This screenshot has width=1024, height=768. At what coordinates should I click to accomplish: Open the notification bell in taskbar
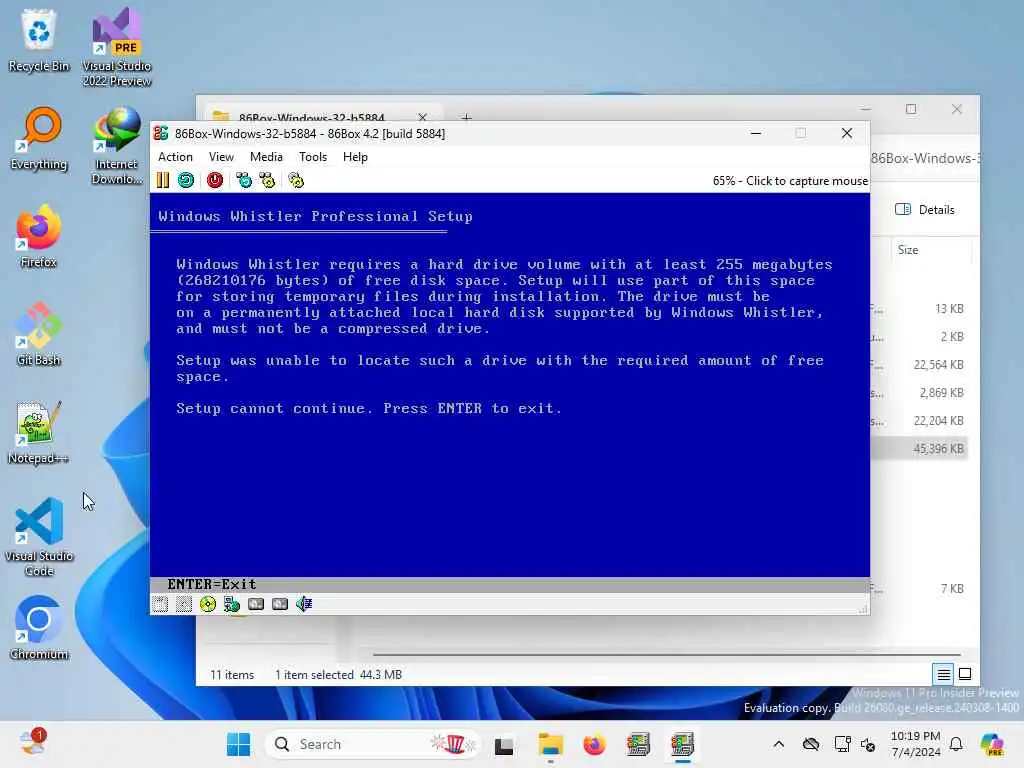tap(956, 744)
